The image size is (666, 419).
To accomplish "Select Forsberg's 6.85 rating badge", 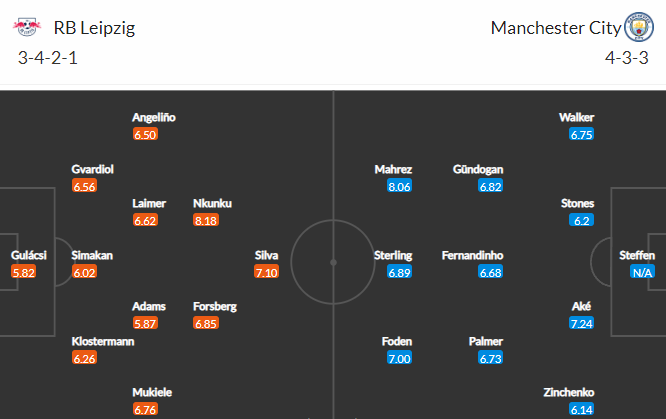I will coord(206,324).
